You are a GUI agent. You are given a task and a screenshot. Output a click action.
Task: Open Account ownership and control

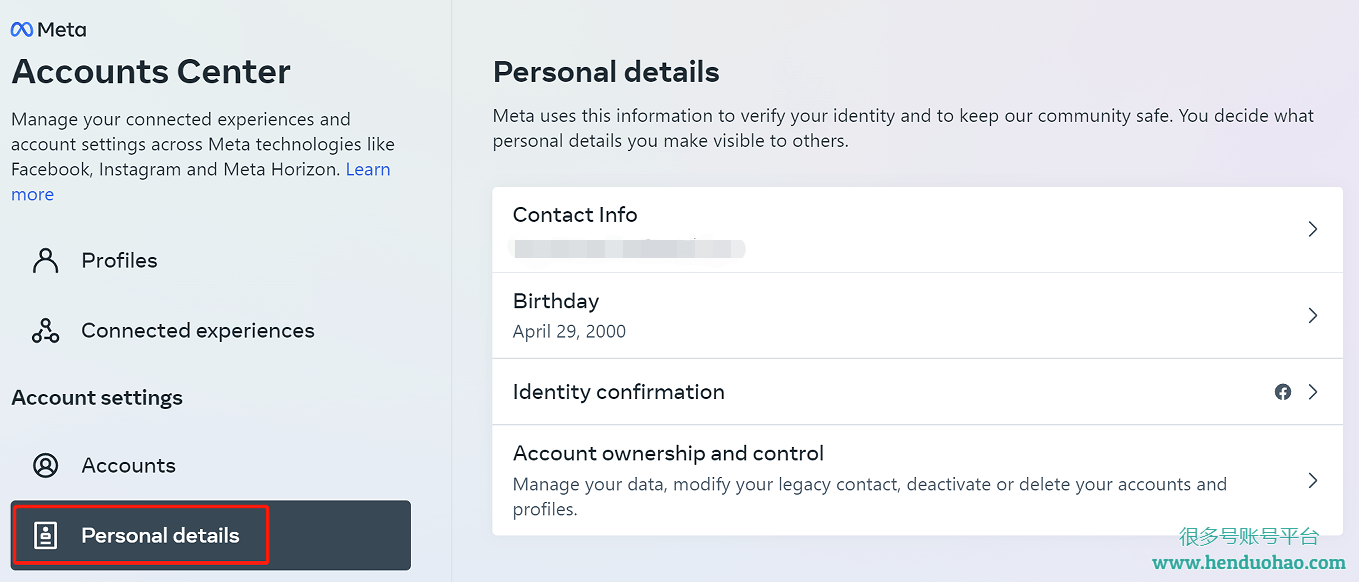(917, 480)
